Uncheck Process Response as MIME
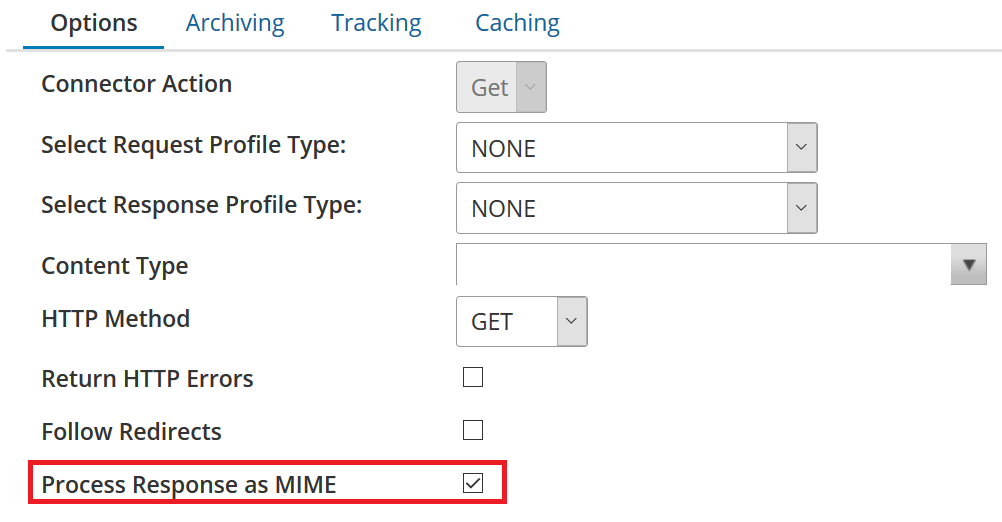The height and width of the screenshot is (522, 1002). 473,484
